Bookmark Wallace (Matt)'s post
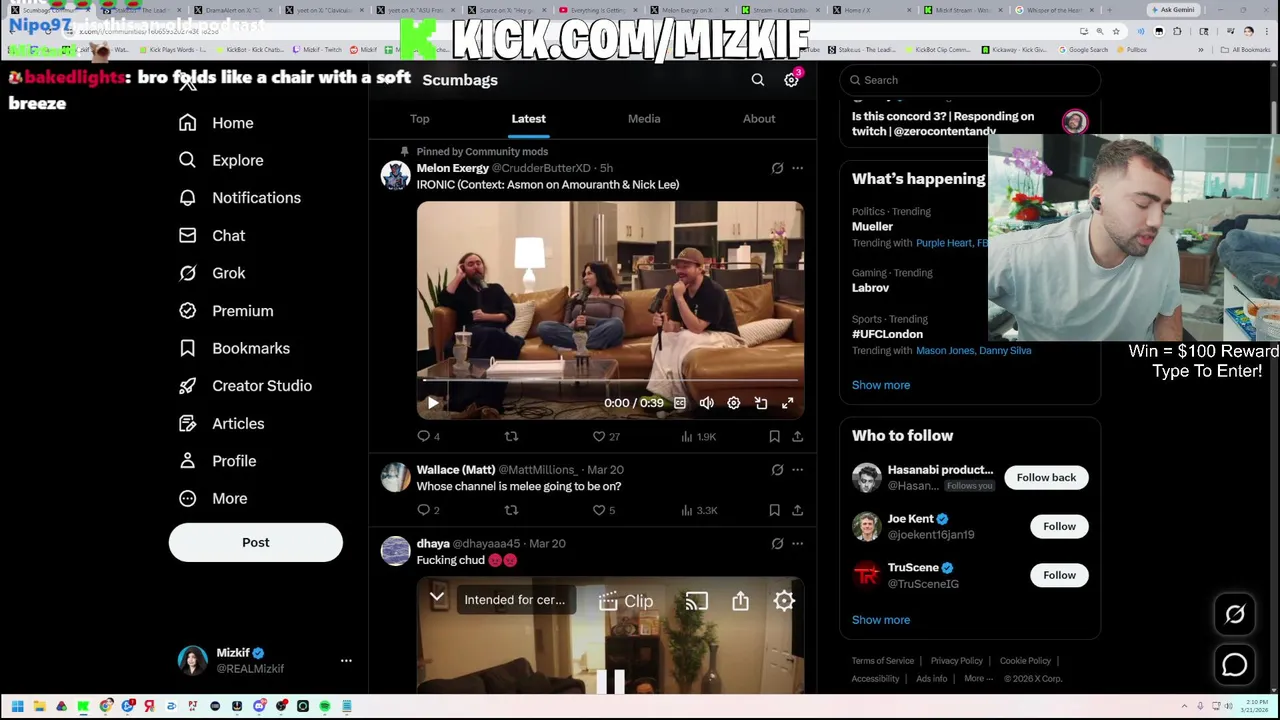This screenshot has width=1280, height=720. [x=774, y=510]
